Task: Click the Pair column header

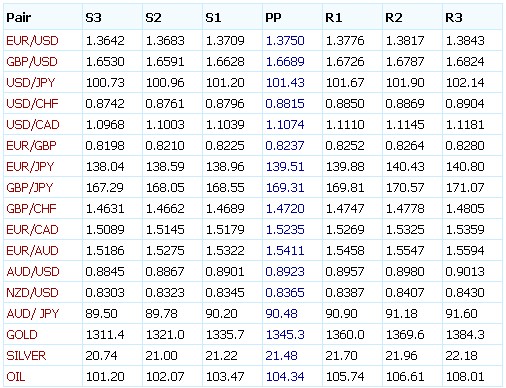Action: (19, 17)
